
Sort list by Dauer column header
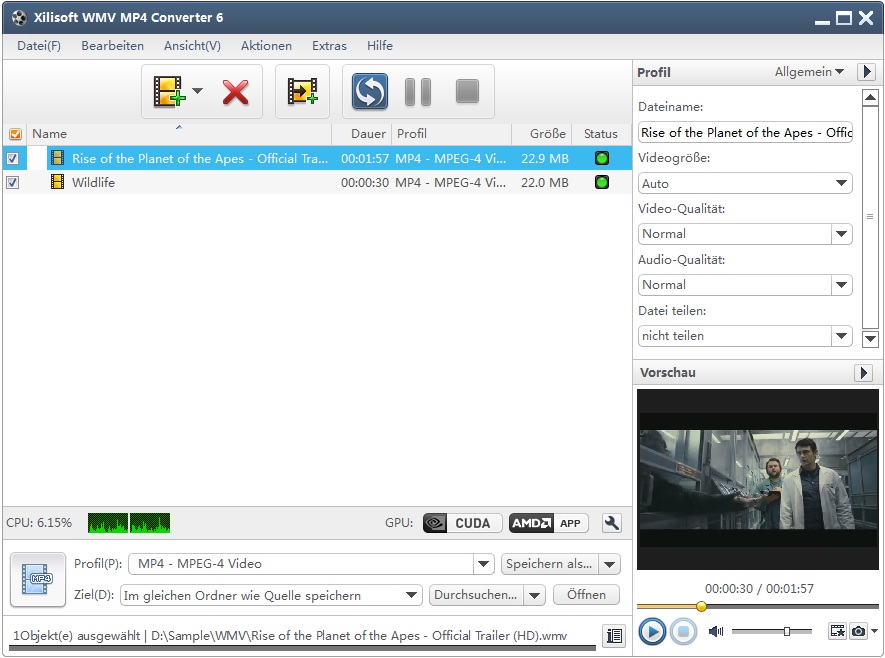coord(362,134)
